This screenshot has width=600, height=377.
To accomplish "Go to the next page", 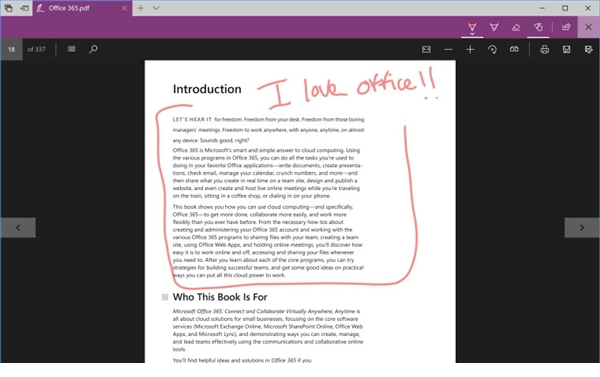I will (582, 228).
